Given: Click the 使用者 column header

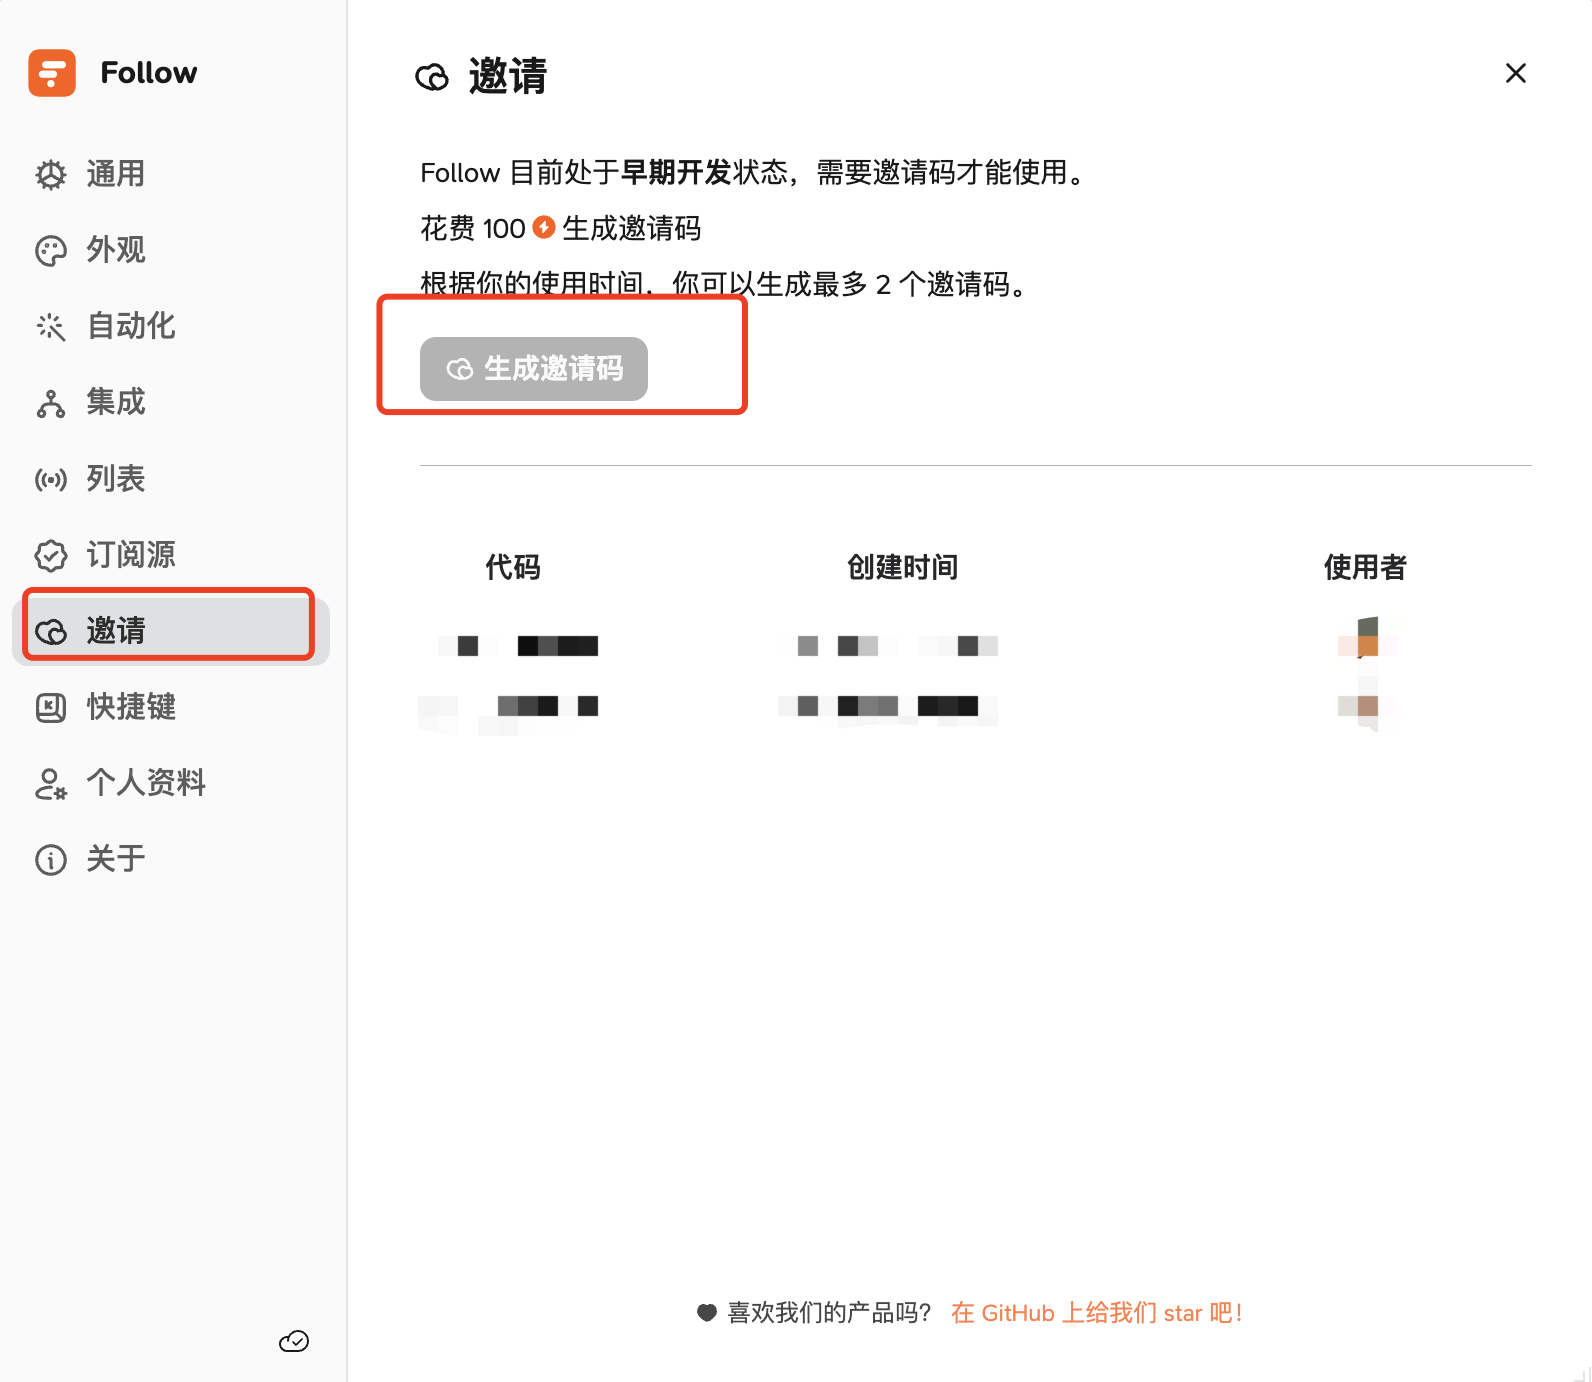Looking at the screenshot, I should 1365,568.
